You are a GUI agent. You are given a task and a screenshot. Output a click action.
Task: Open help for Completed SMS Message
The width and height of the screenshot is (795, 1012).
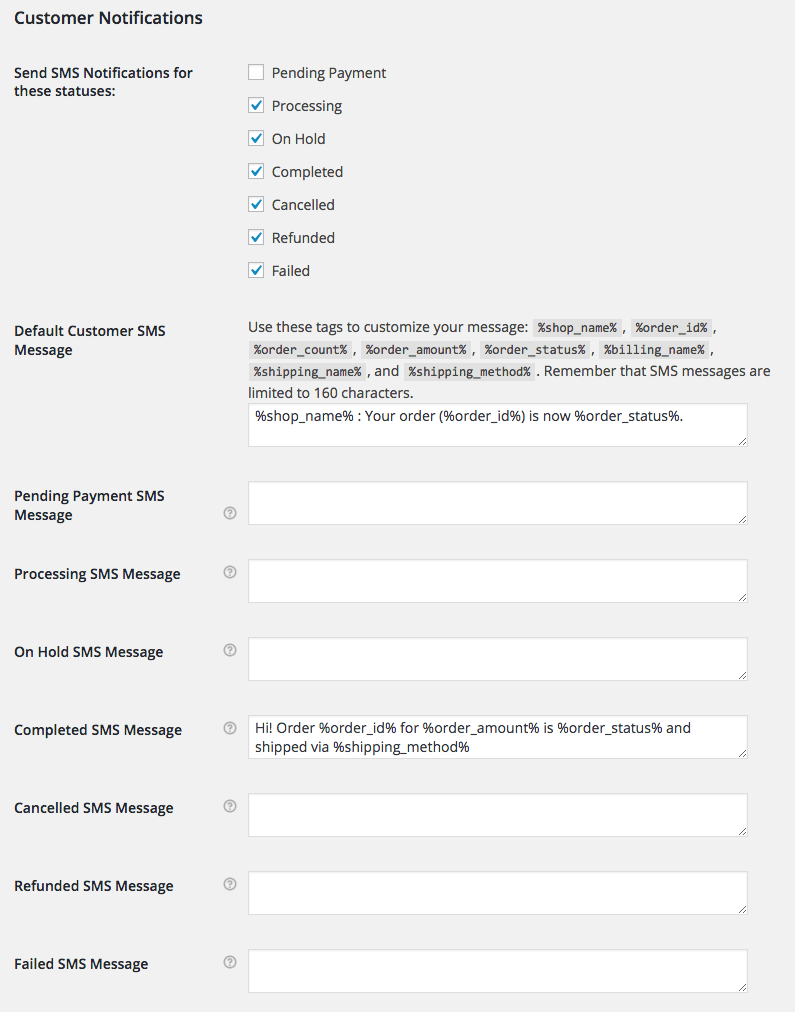click(229, 728)
